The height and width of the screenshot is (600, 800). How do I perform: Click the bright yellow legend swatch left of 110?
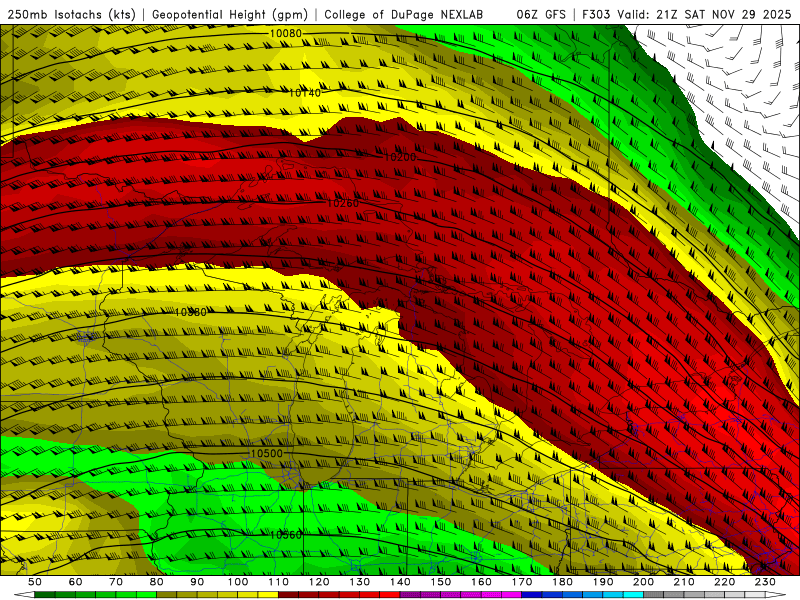coord(268,595)
